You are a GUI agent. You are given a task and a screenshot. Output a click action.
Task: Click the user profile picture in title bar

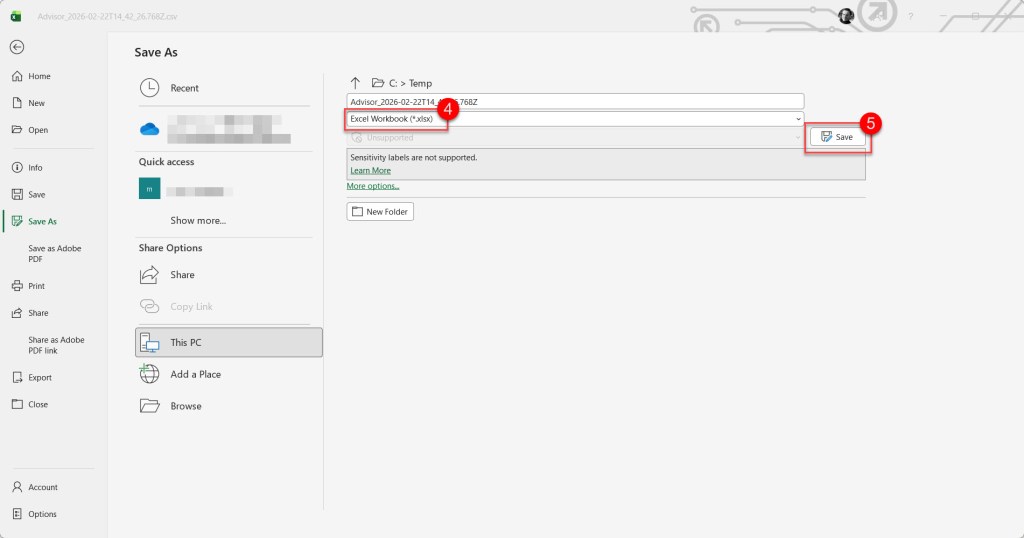(x=846, y=16)
